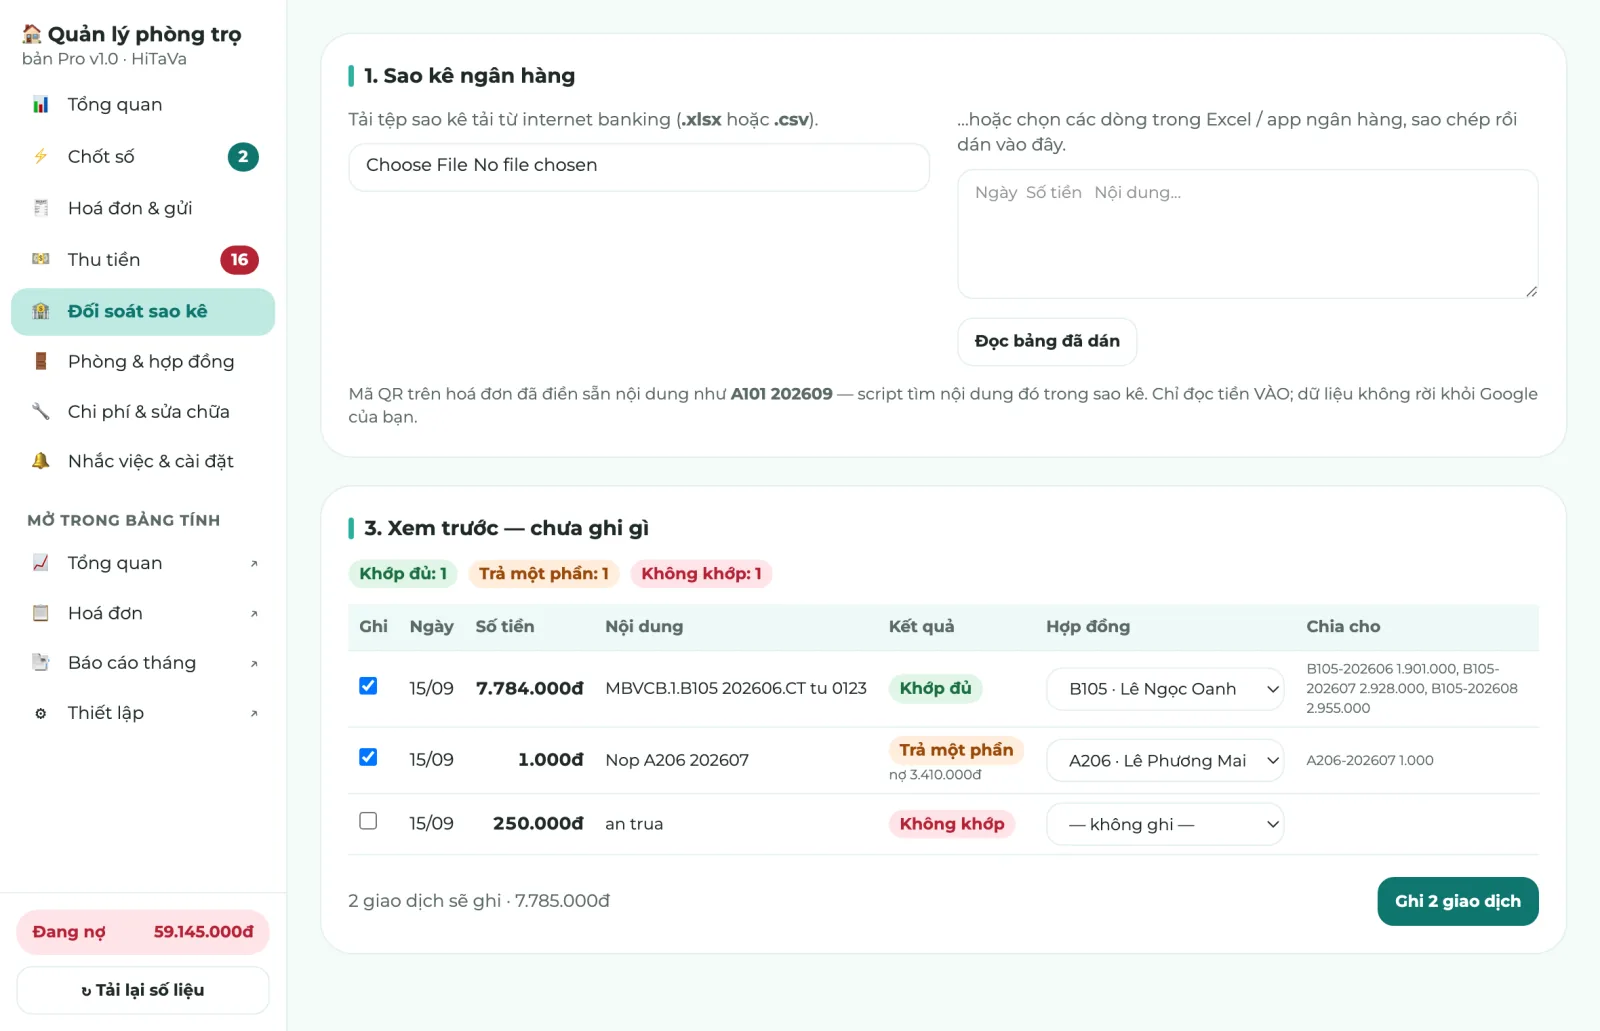Click the Không khớp result badge

point(952,824)
